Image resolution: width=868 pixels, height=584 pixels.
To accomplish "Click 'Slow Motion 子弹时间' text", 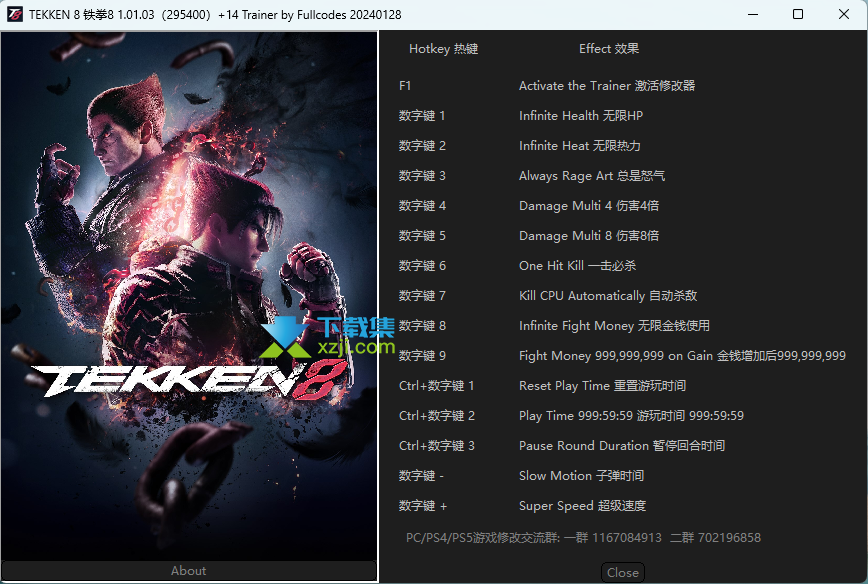I will coord(581,476).
